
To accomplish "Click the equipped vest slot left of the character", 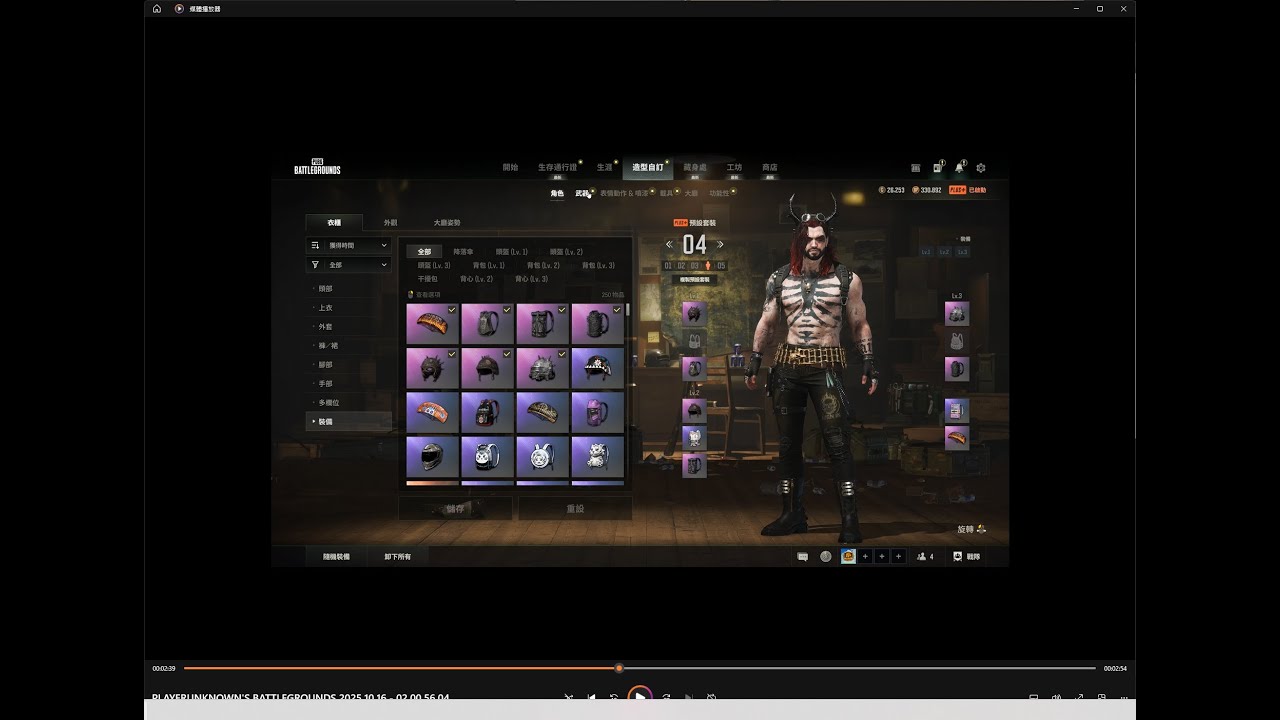I will pos(694,340).
